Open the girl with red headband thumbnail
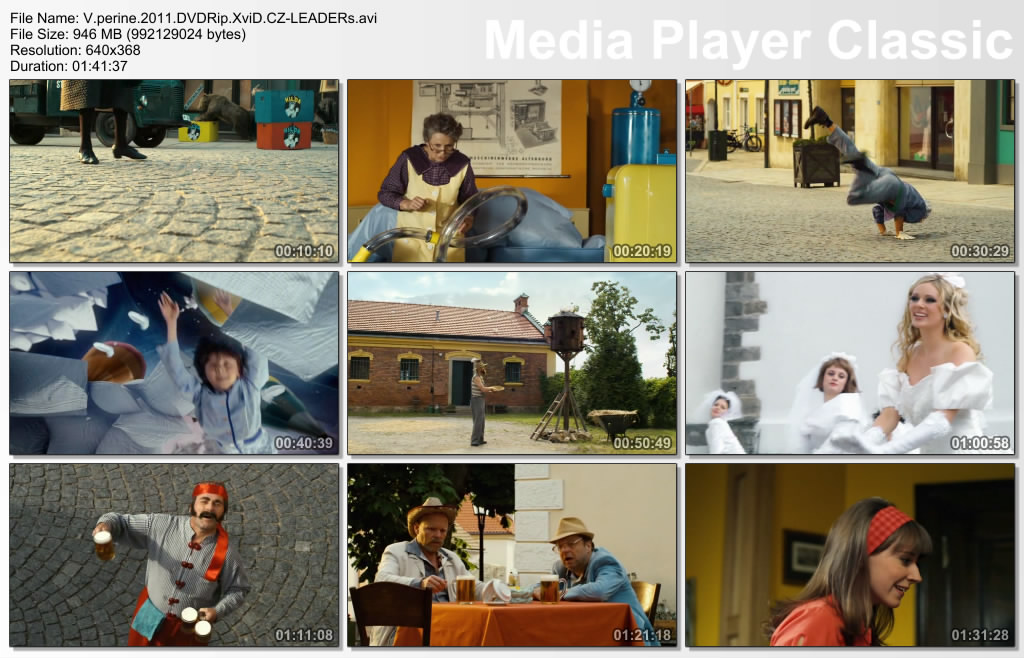 [x=849, y=554]
